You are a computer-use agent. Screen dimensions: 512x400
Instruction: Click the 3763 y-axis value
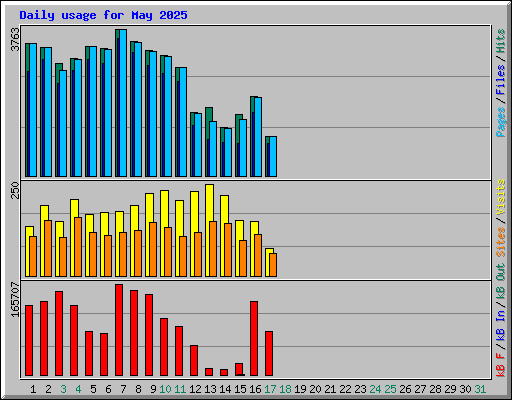pyautogui.click(x=15, y=39)
